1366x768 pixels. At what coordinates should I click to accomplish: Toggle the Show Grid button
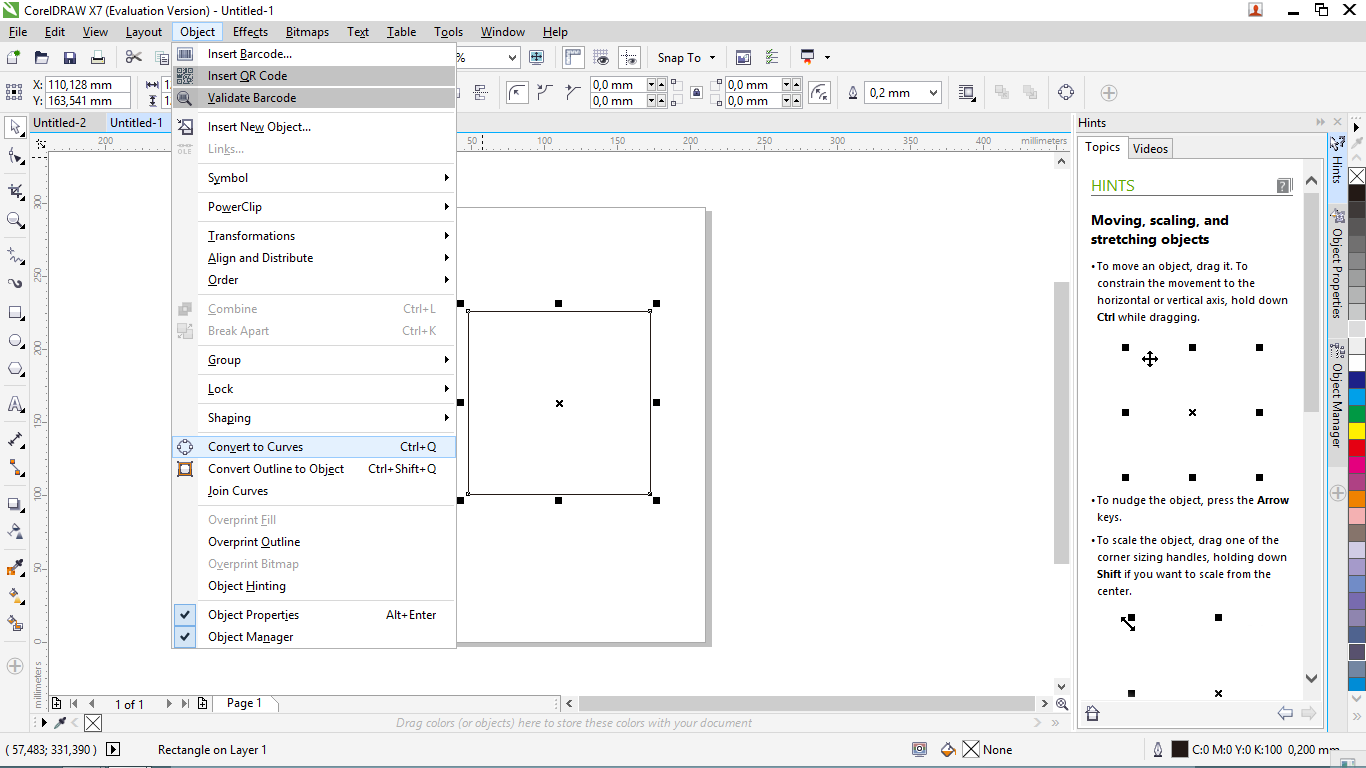601,58
